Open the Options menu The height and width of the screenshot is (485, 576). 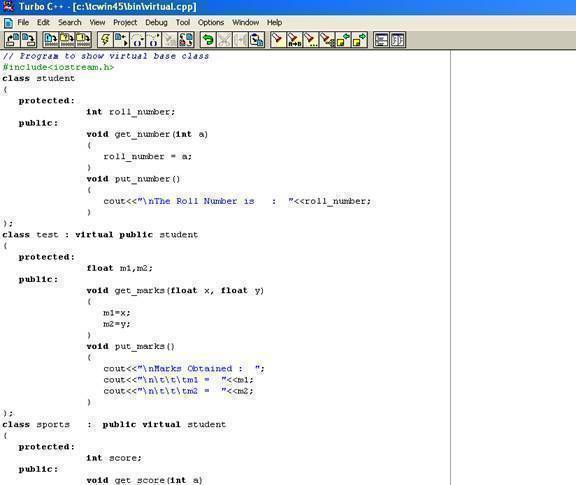[x=210, y=22]
